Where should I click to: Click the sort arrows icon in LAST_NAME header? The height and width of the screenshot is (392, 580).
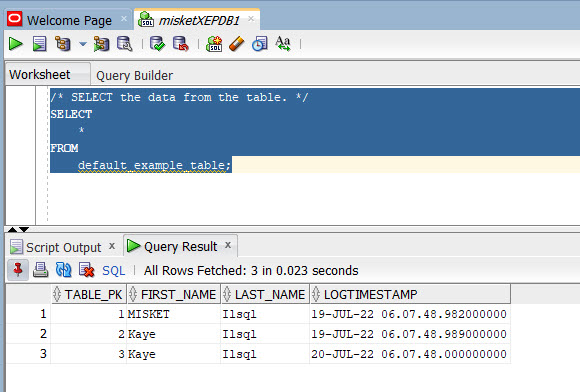pyautogui.click(x=227, y=294)
